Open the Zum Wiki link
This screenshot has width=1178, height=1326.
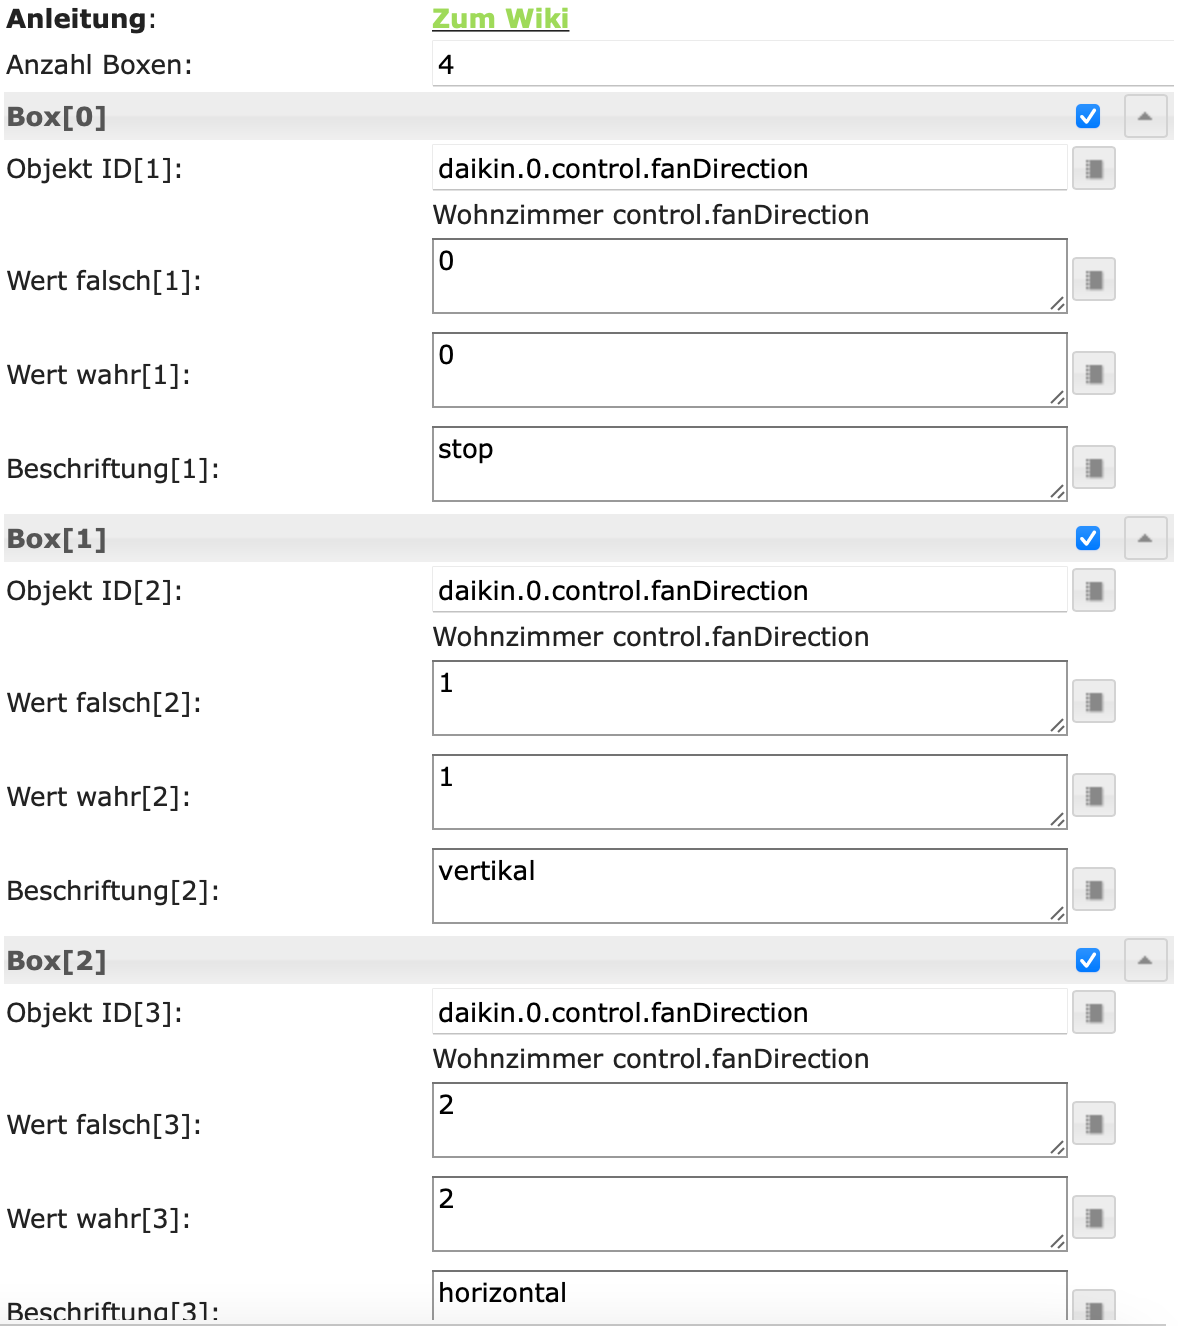[500, 19]
